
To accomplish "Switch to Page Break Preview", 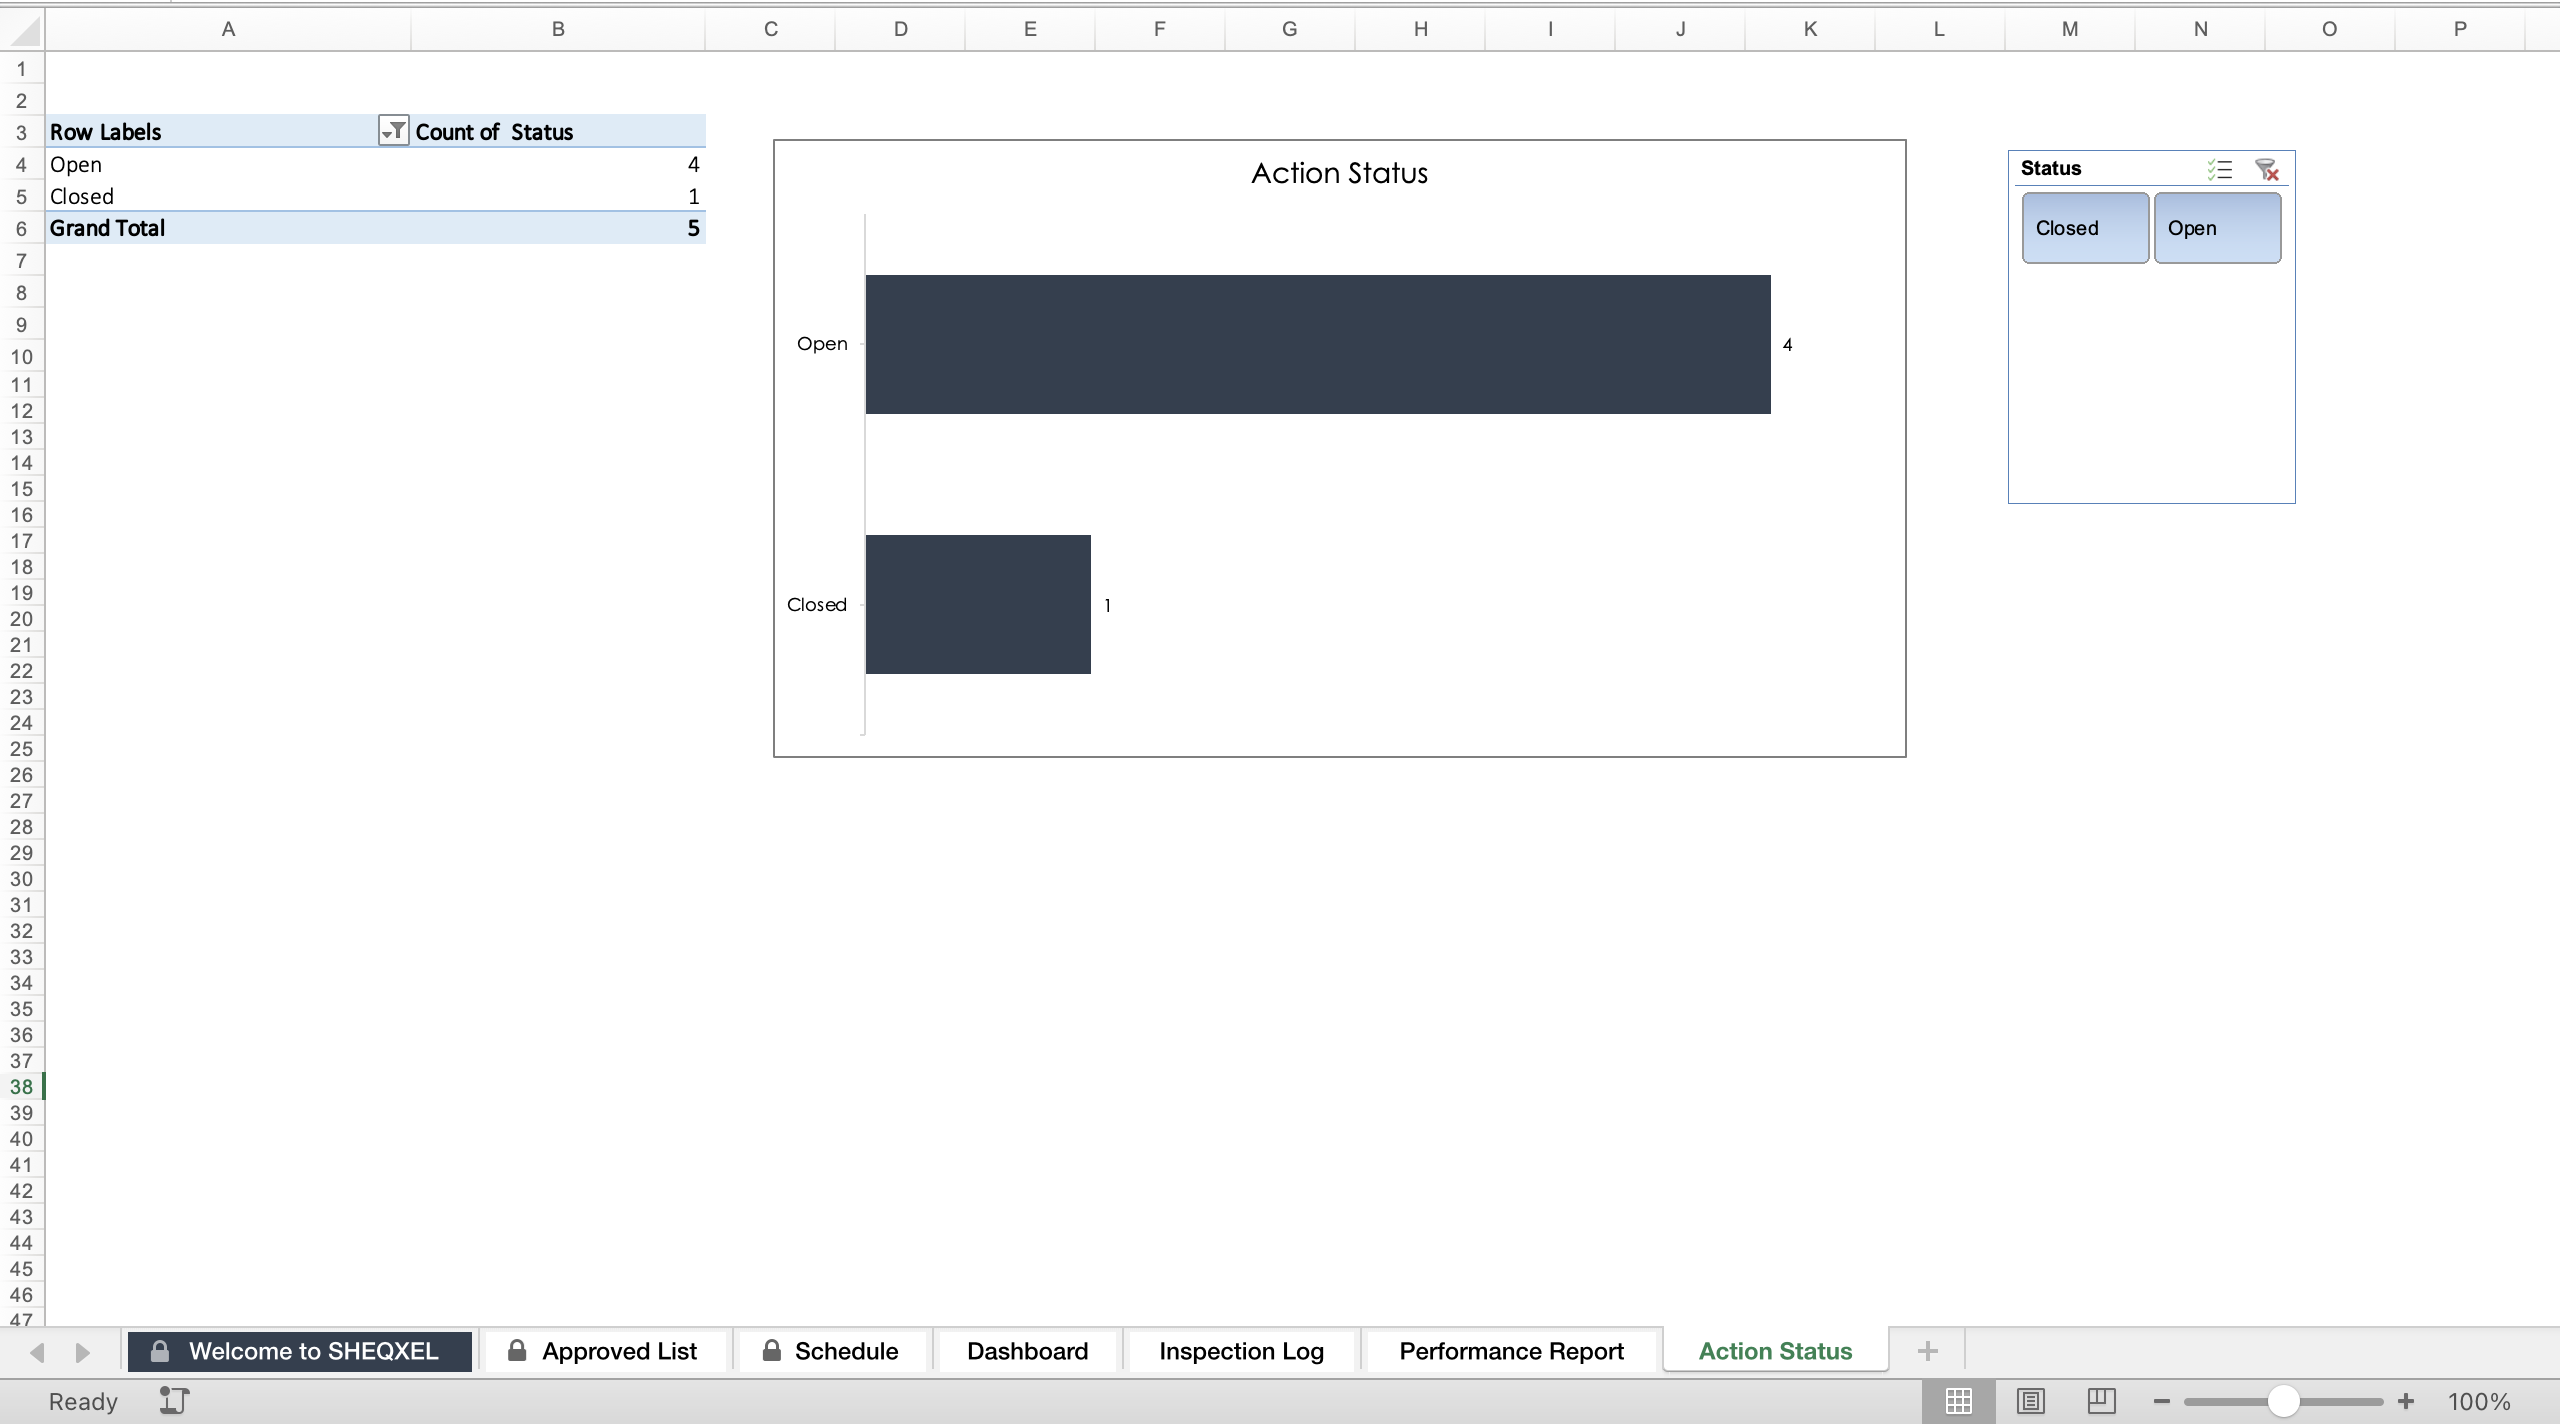I will click(x=2101, y=1401).
